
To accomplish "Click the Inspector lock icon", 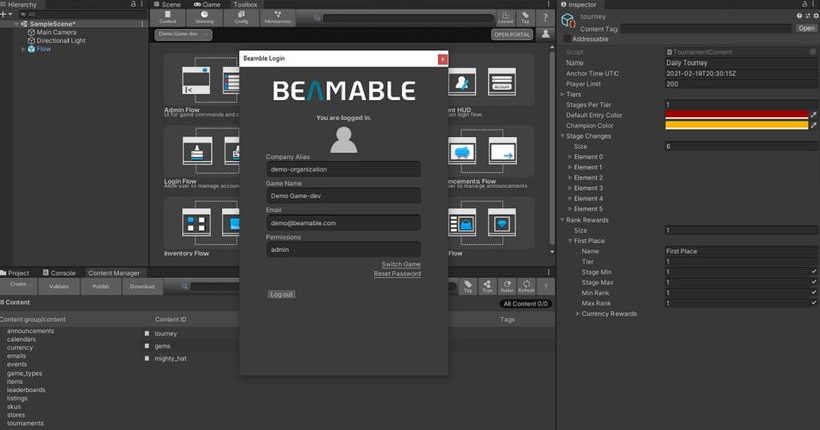I will (805, 4).
